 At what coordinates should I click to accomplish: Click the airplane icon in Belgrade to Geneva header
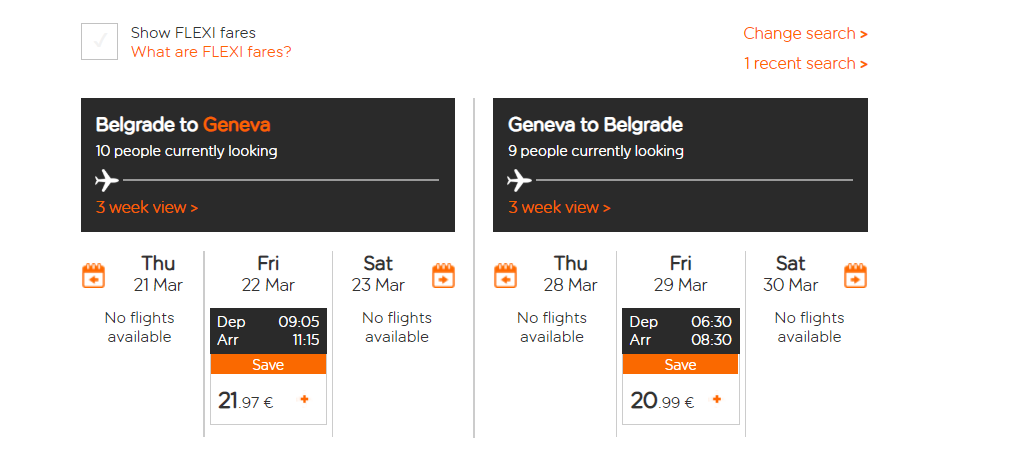pos(107,180)
